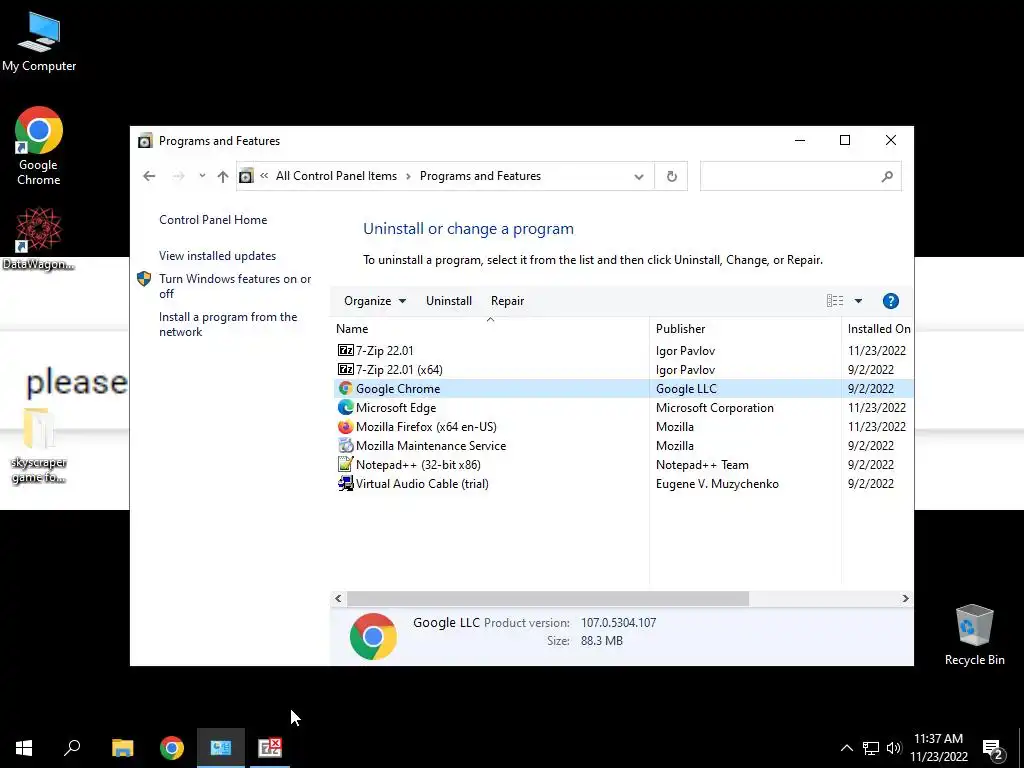Click publisher Eugene V. Muzychenko
Screen dimensions: 1024x768
[x=717, y=484]
